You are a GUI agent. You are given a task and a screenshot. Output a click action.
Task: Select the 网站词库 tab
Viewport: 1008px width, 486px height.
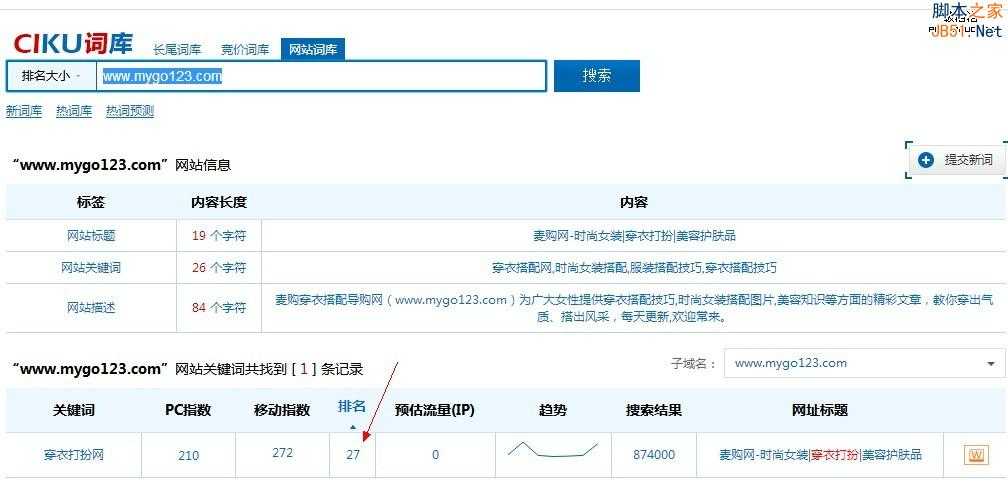tap(313, 50)
